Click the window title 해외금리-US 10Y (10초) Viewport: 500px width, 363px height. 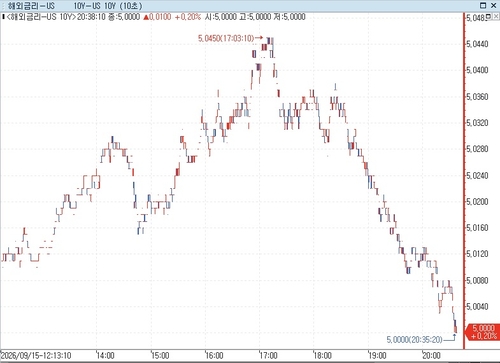[75, 6]
